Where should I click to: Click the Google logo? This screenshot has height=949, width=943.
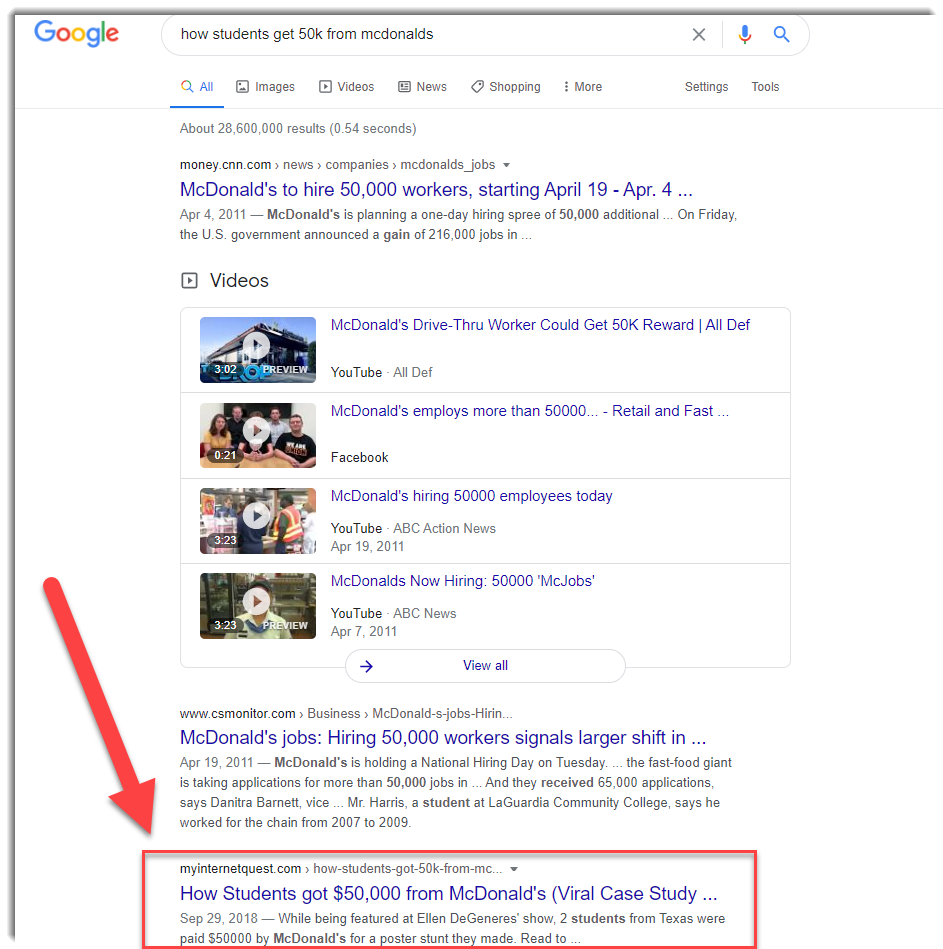pyautogui.click(x=76, y=33)
